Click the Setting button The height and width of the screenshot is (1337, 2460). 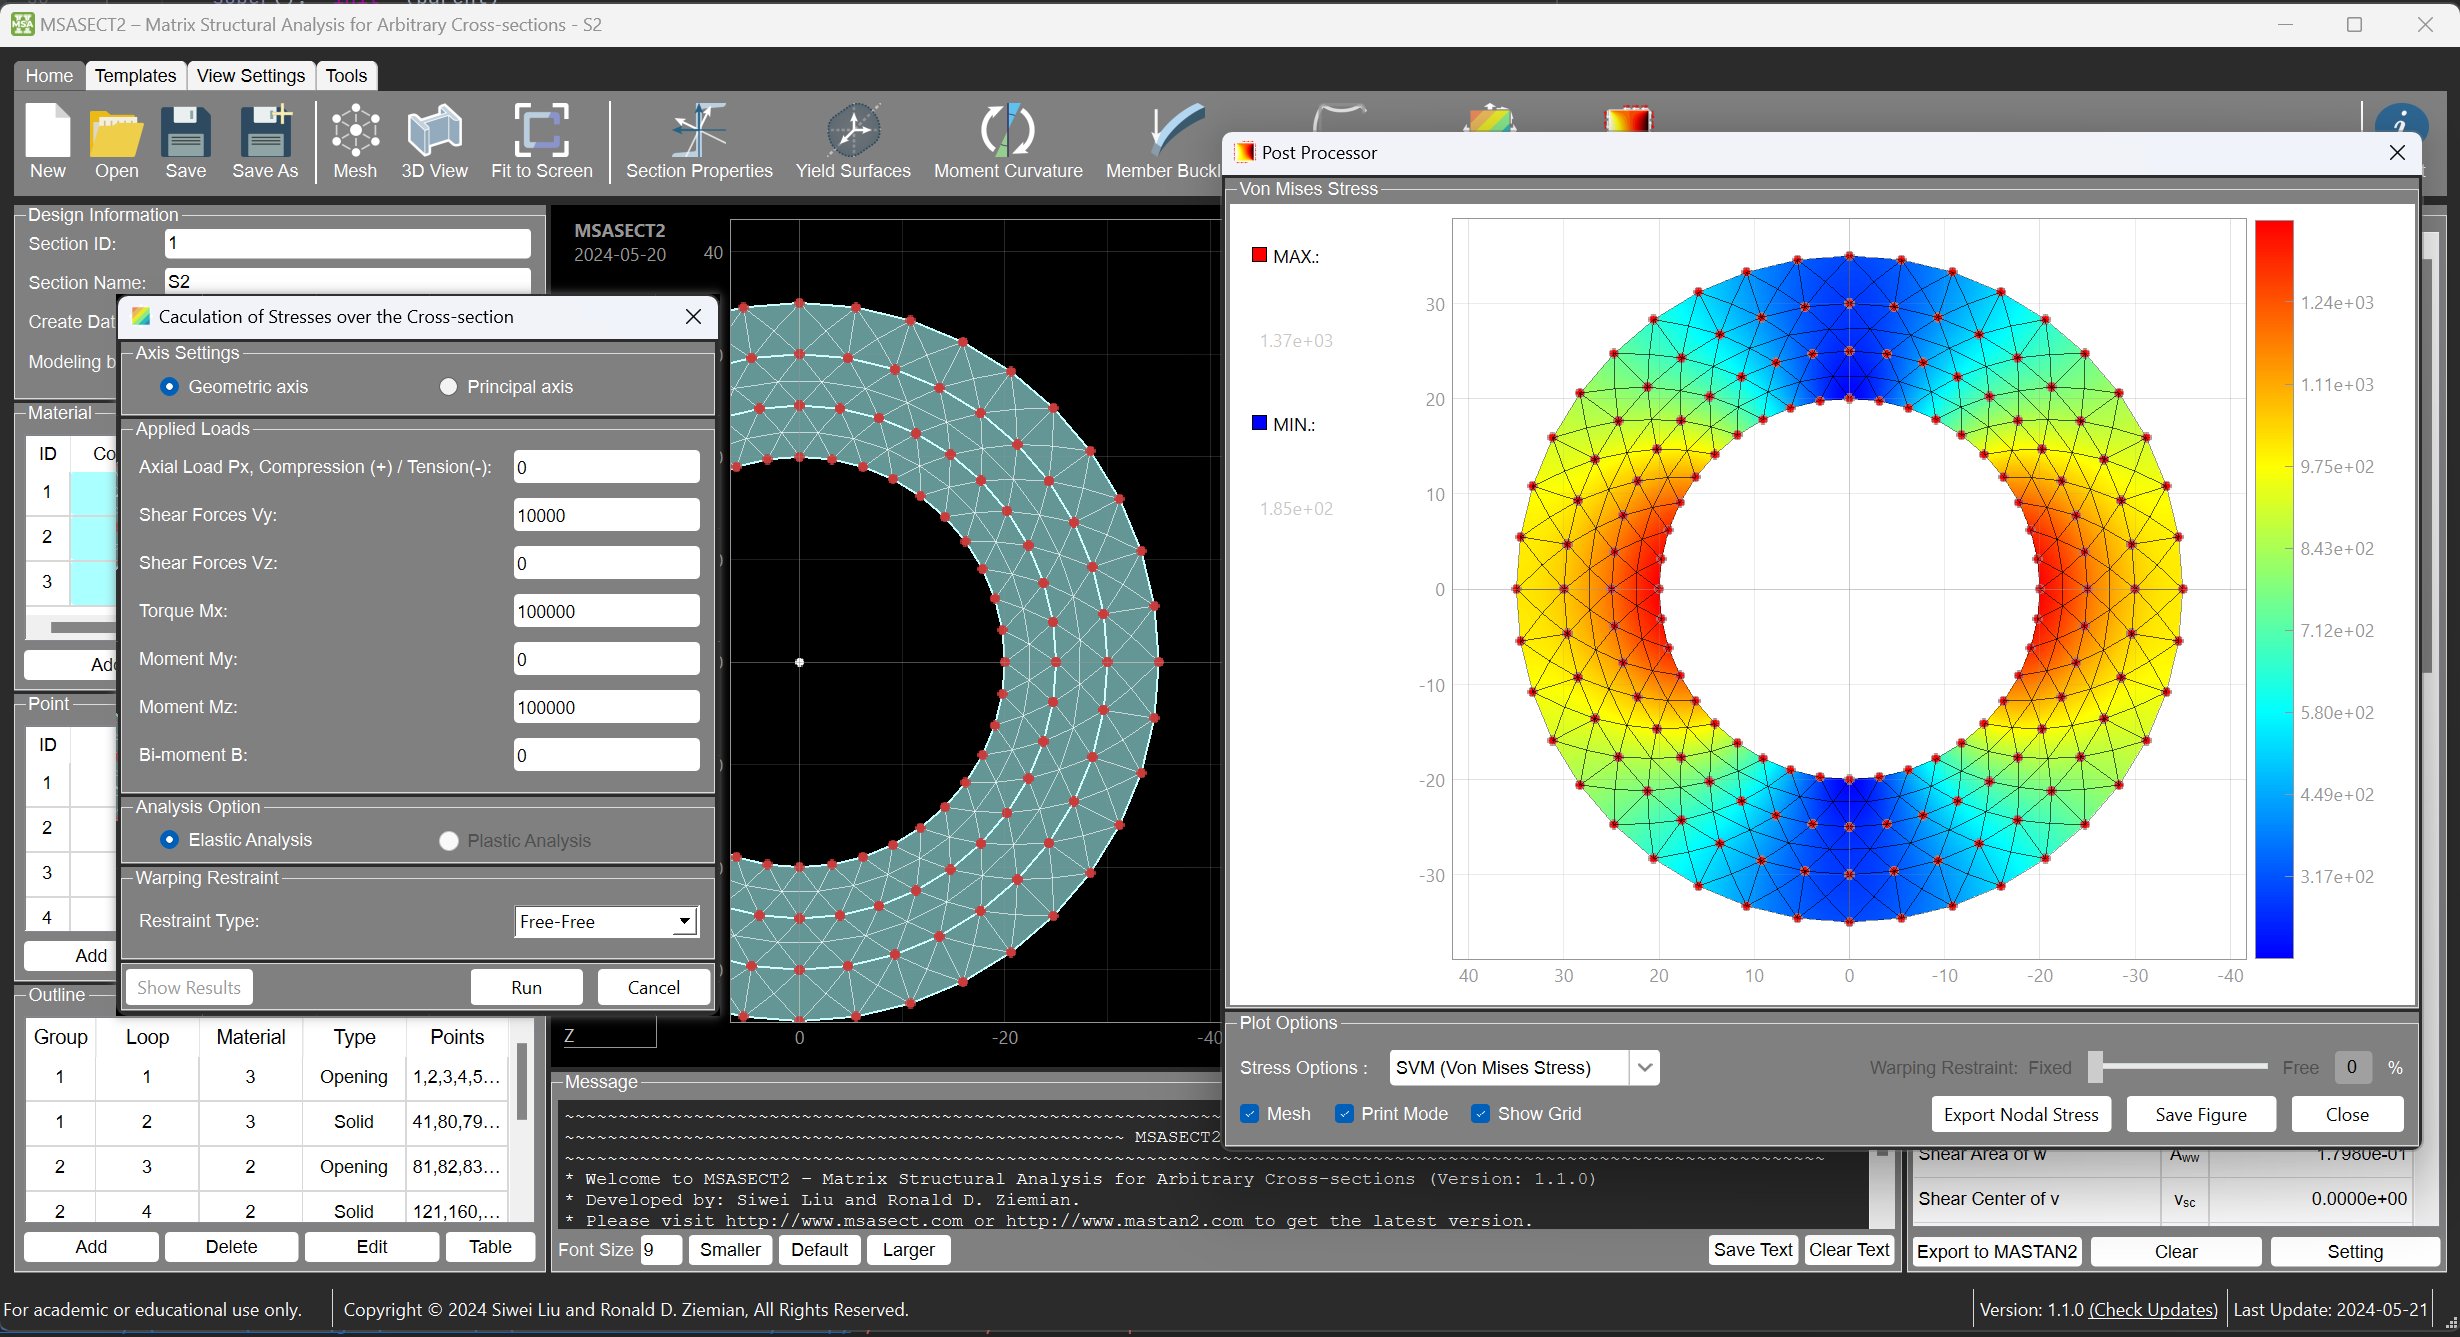coord(2355,1251)
